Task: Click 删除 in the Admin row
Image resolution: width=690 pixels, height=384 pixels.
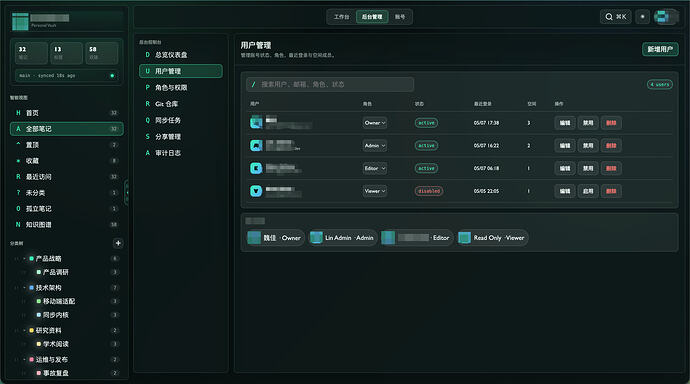Action: (611, 146)
